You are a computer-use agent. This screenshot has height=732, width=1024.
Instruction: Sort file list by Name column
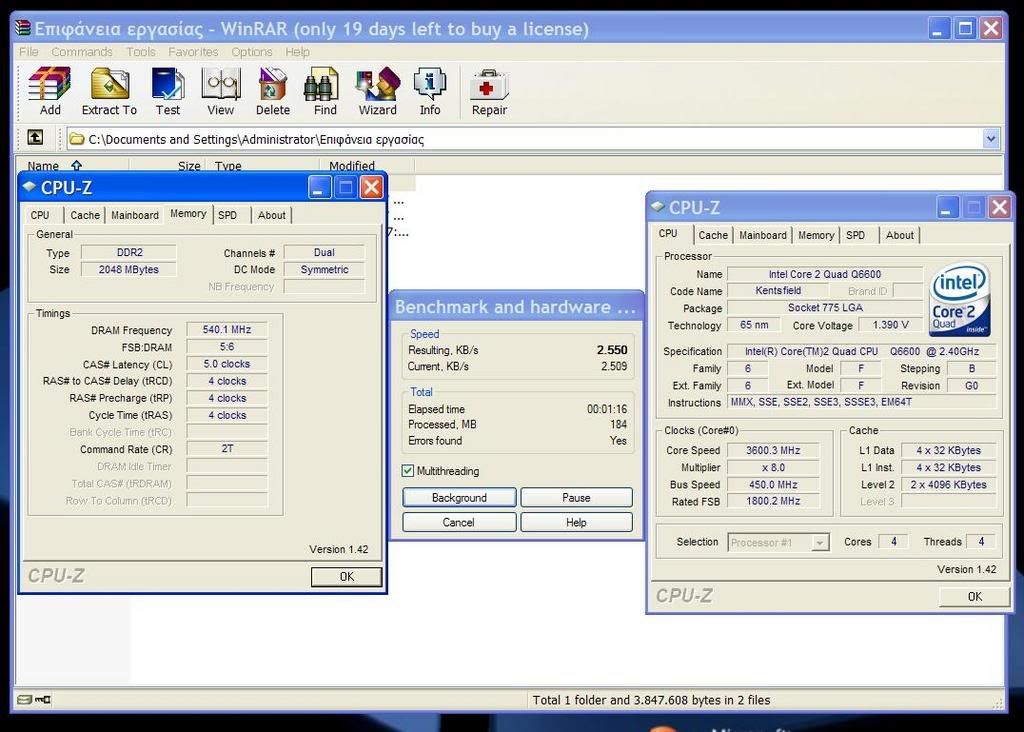click(72, 166)
